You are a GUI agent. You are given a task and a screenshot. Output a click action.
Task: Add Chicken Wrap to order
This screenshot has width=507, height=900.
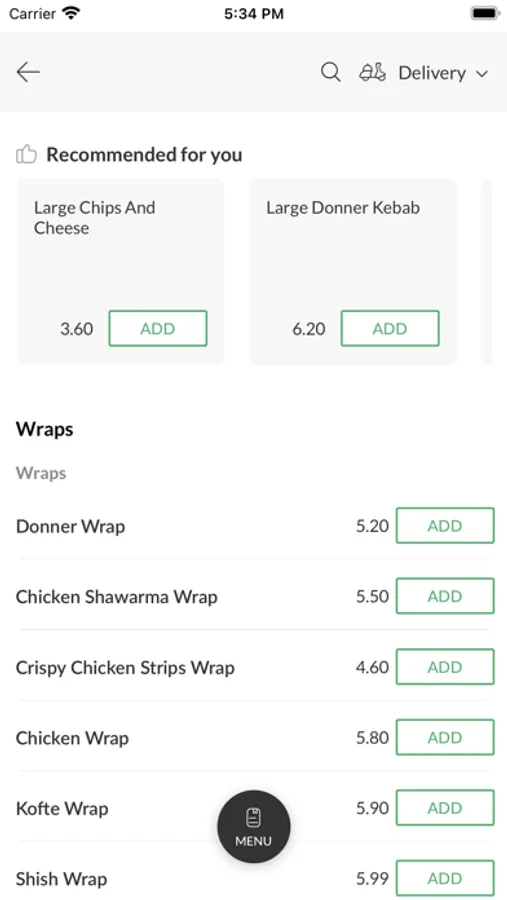coord(445,737)
